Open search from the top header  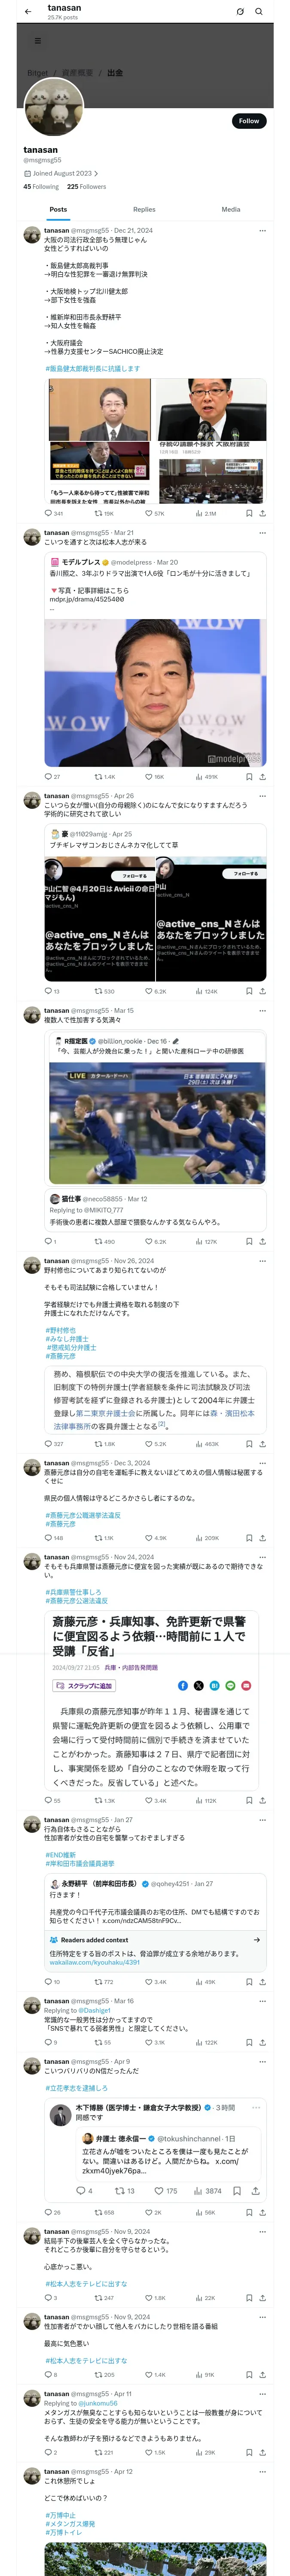(259, 12)
